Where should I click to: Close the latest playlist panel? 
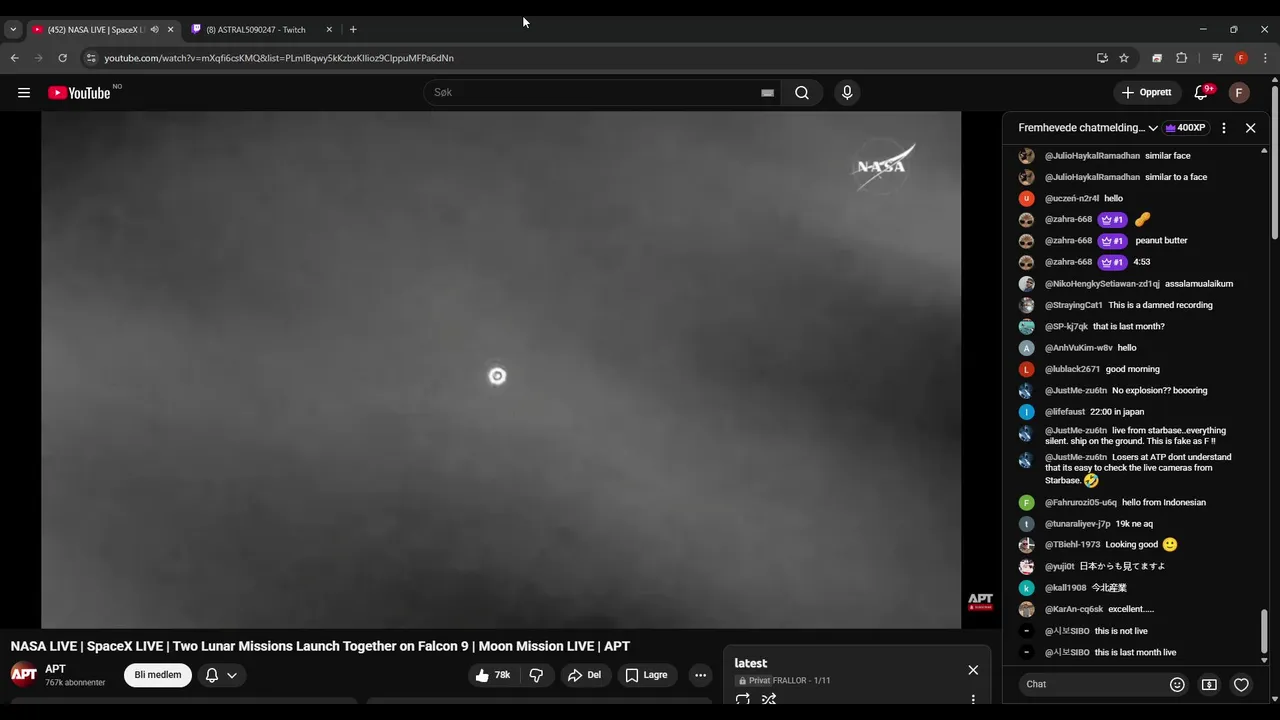pos(973,670)
